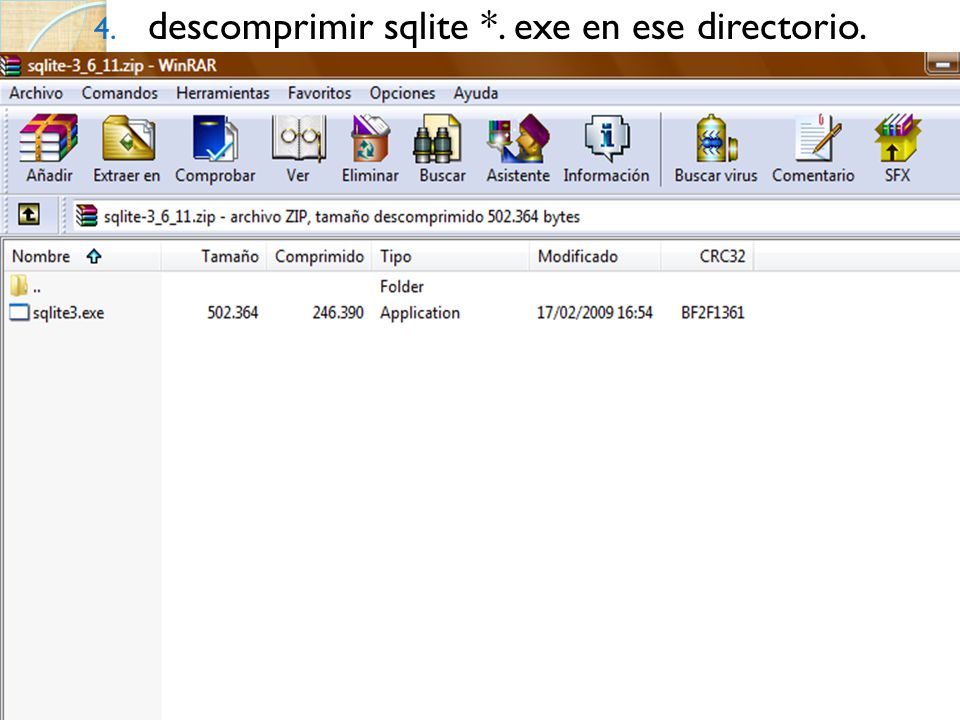Sort by Nombre column header

(82, 256)
